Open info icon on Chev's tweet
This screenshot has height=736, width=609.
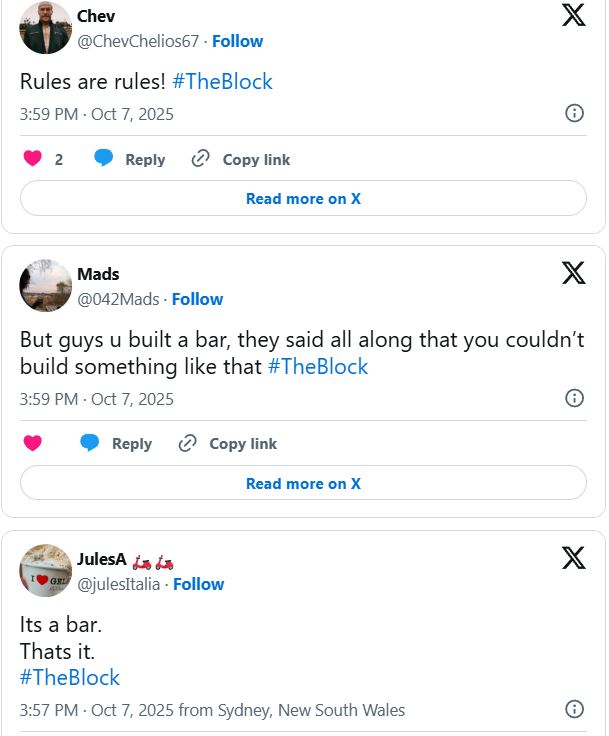point(575,113)
